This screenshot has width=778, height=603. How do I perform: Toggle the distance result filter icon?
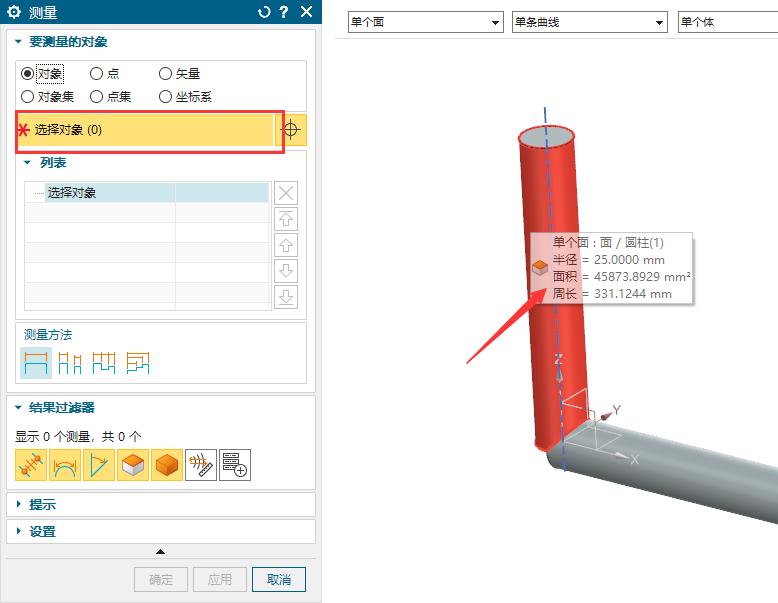[32, 466]
